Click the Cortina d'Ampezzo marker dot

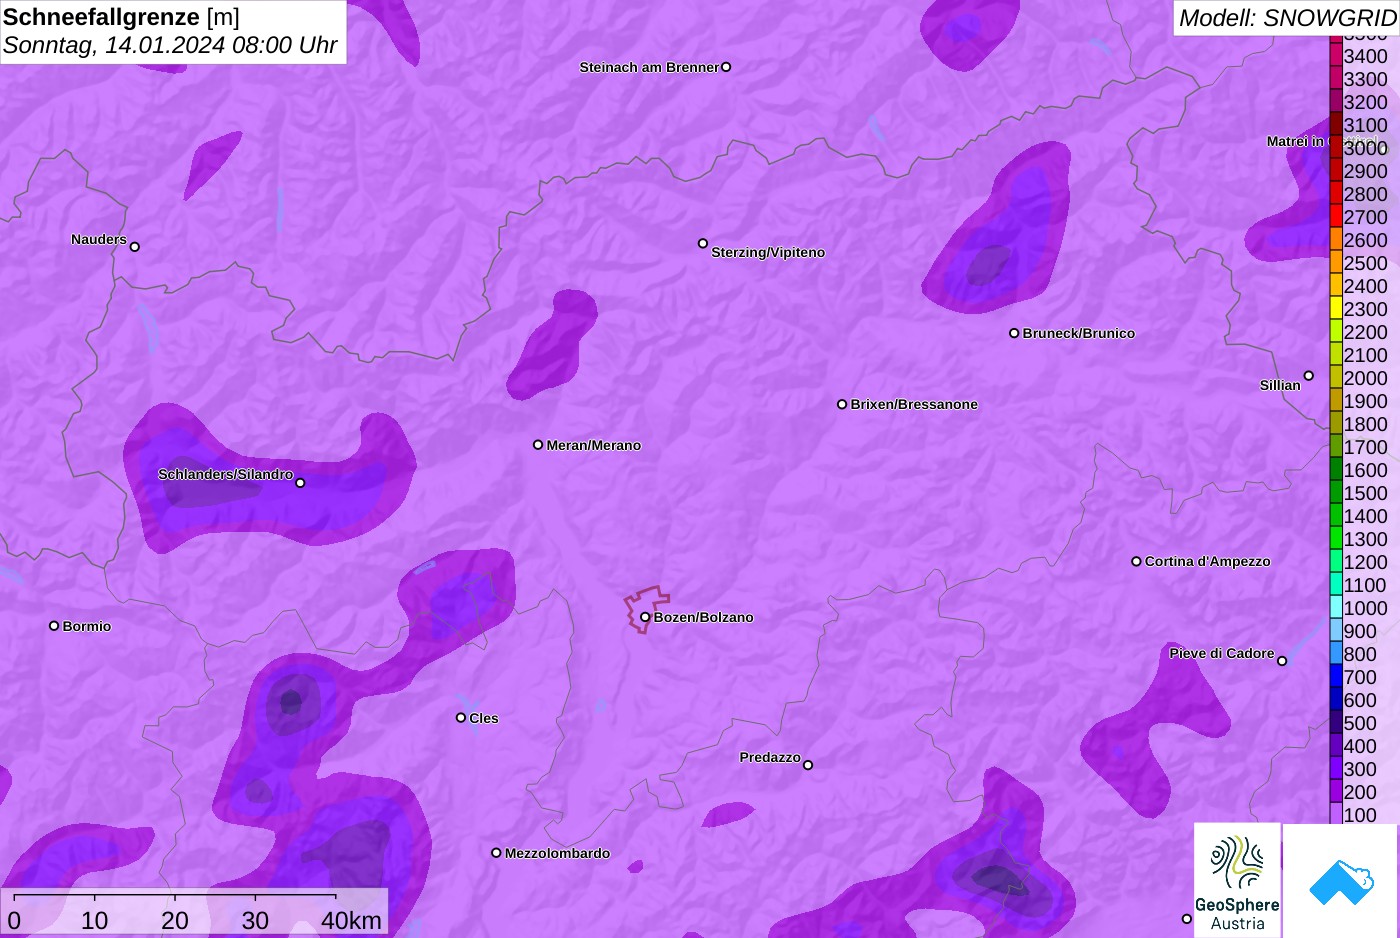[1136, 561]
